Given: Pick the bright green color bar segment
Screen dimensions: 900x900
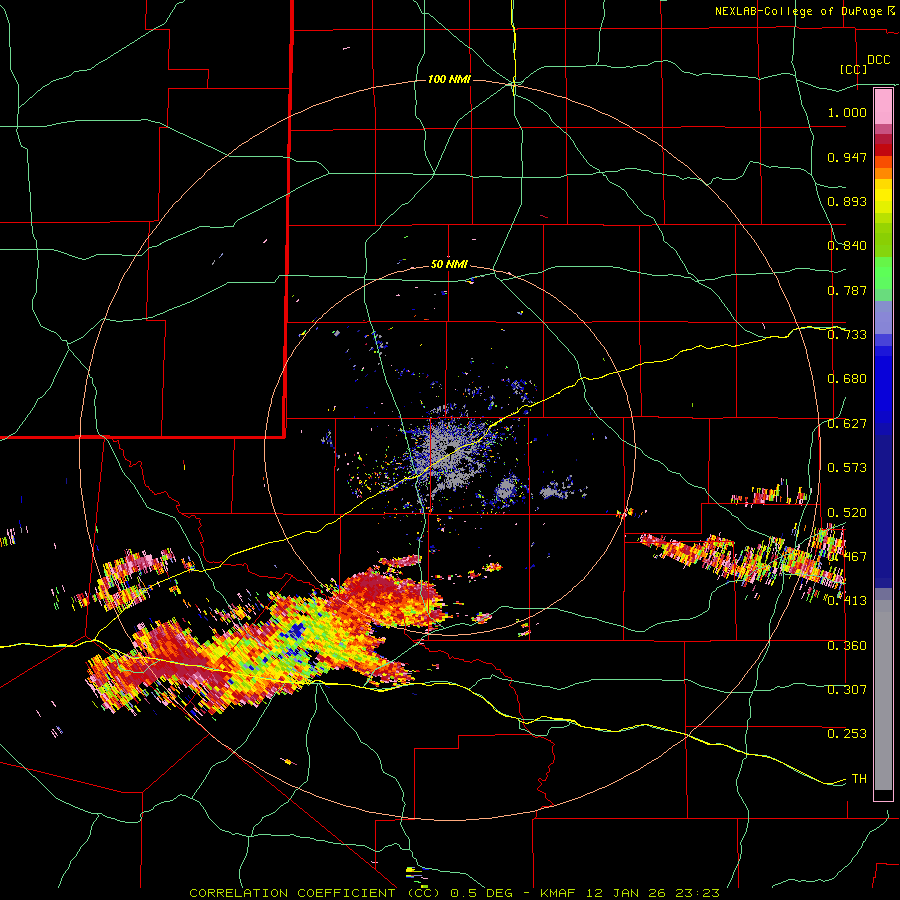Looking at the screenshot, I should click(x=883, y=273).
